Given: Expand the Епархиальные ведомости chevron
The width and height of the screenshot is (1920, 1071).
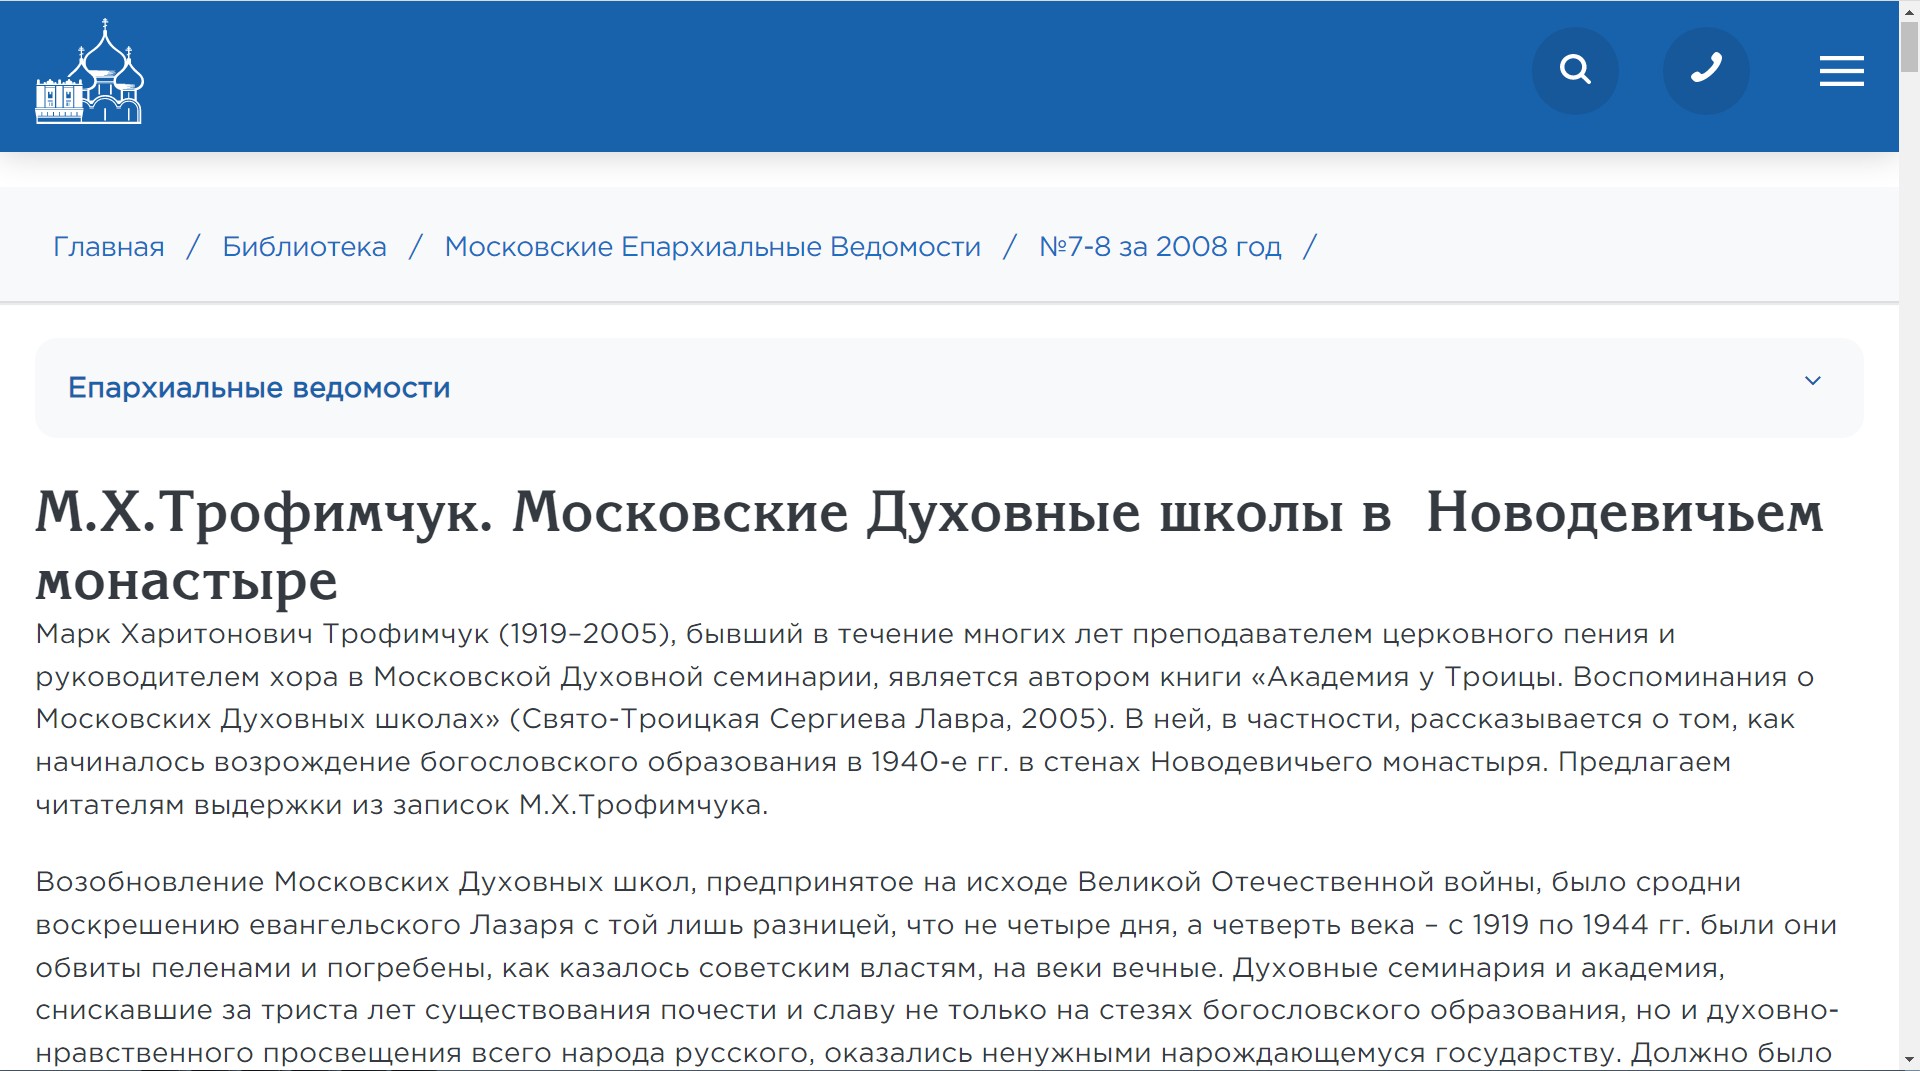Looking at the screenshot, I should (x=1813, y=381).
